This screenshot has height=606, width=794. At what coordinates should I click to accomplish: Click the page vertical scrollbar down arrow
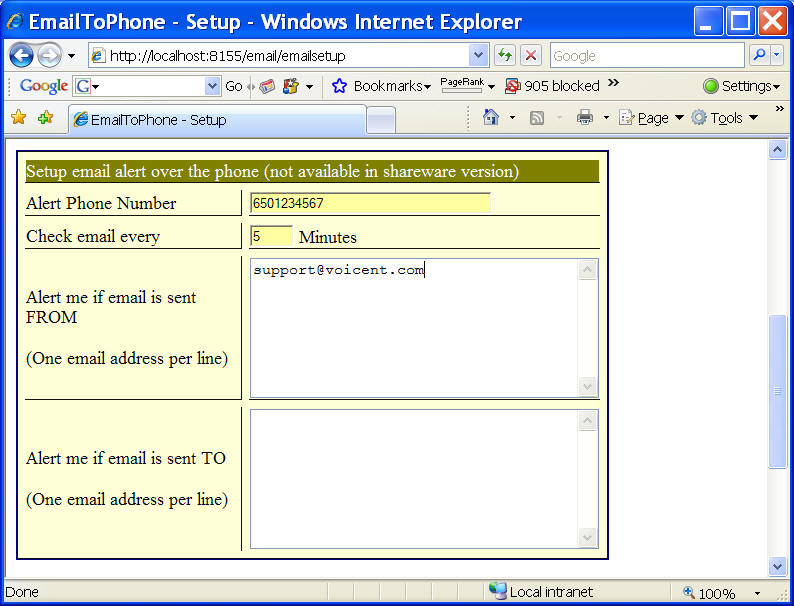pyautogui.click(x=777, y=566)
